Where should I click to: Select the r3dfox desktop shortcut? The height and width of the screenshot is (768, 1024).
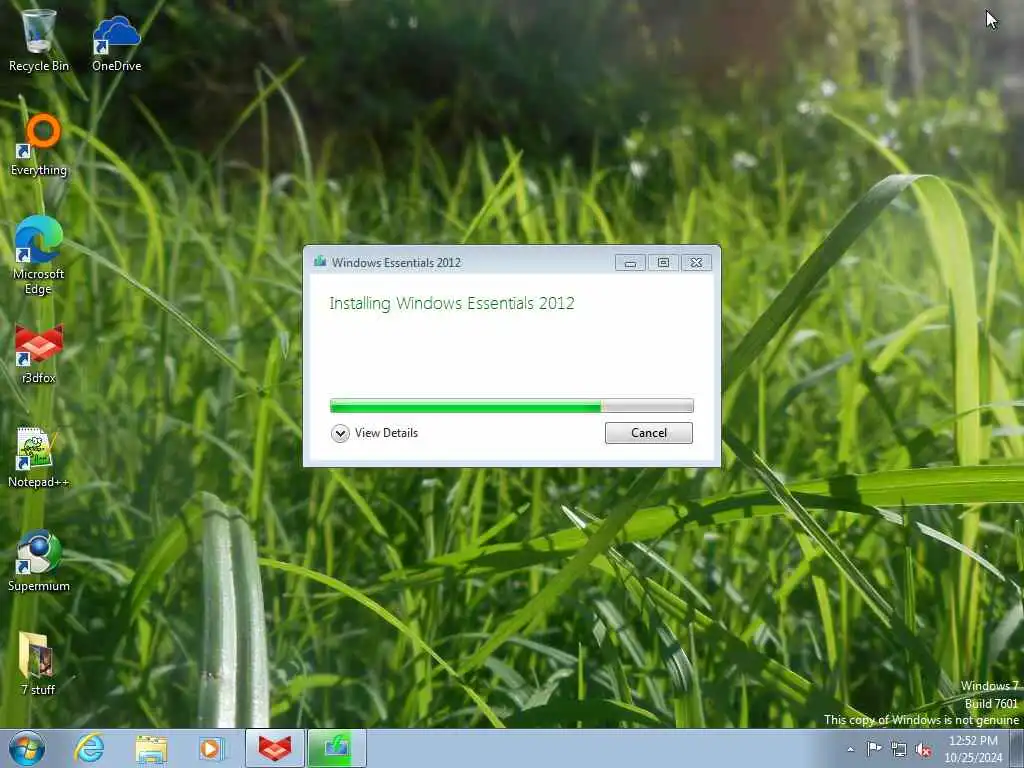(39, 353)
